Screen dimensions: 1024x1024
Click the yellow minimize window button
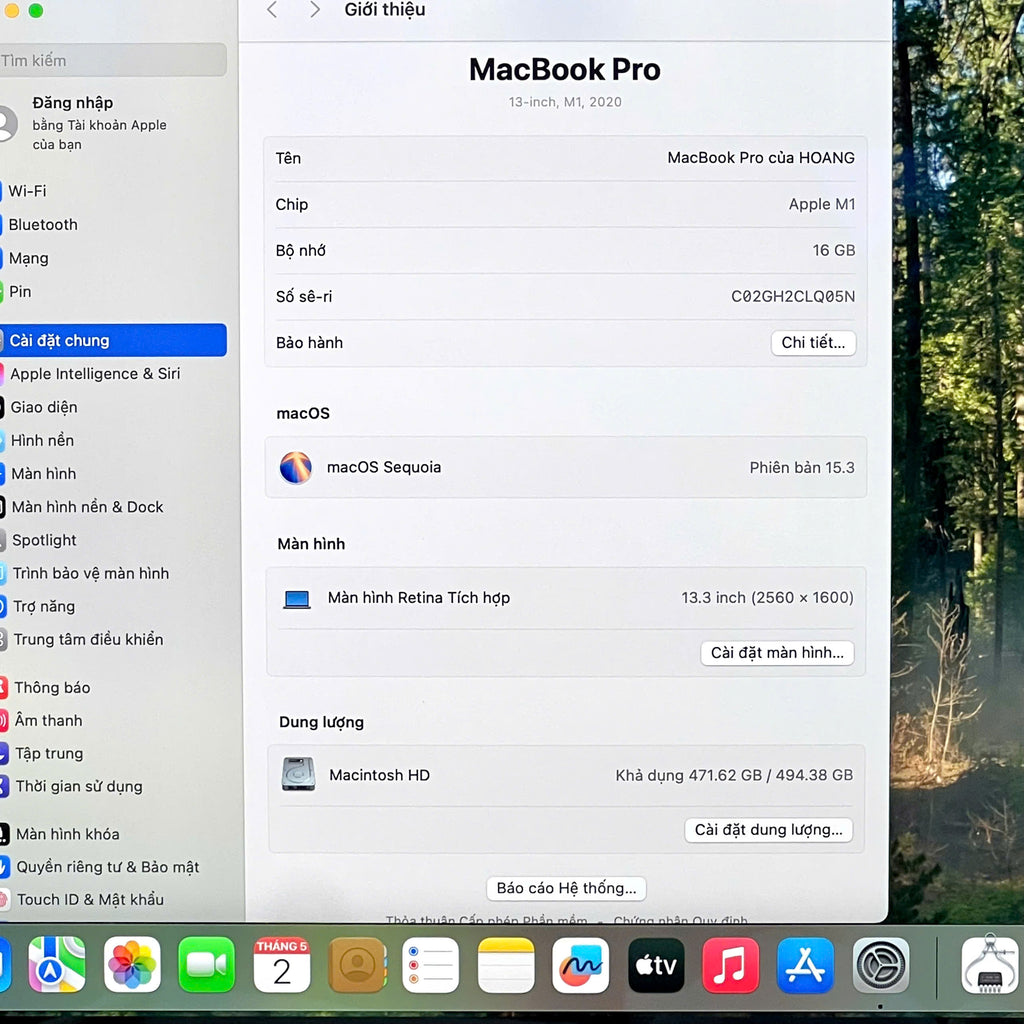[11, 10]
